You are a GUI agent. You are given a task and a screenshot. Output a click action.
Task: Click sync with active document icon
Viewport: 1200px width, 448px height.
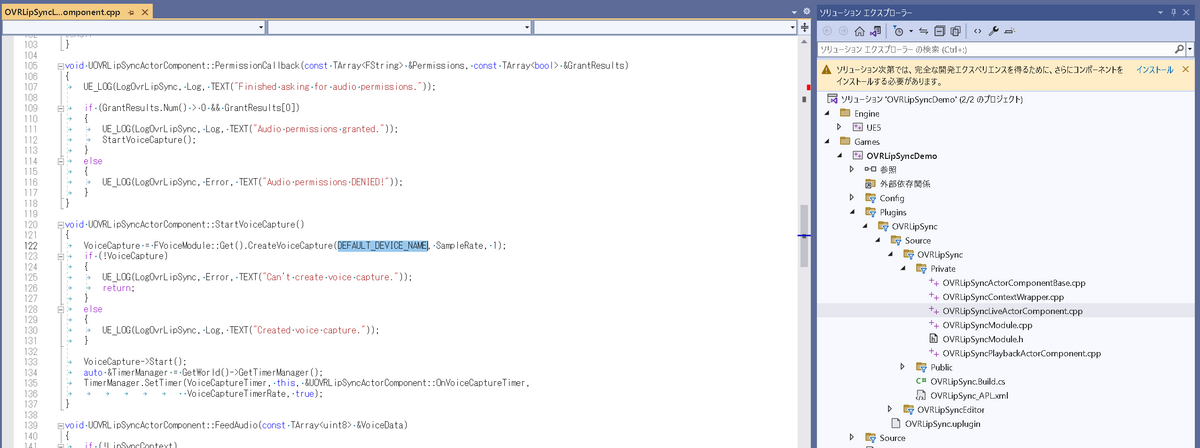[925, 30]
